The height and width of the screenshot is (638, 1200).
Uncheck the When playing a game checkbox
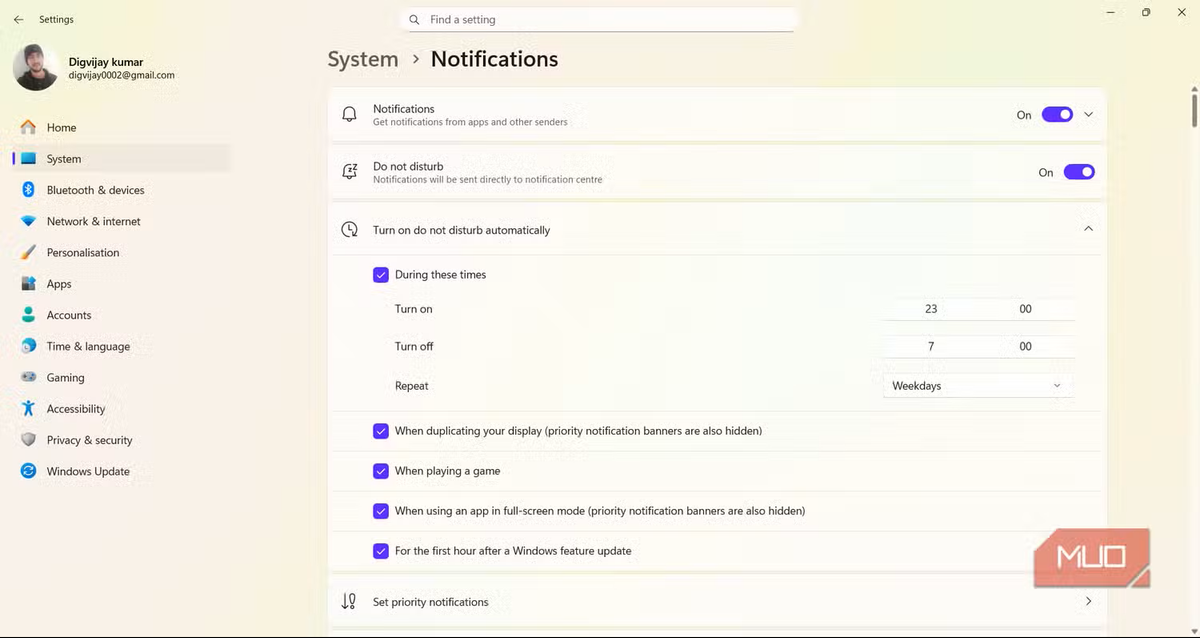coord(381,471)
